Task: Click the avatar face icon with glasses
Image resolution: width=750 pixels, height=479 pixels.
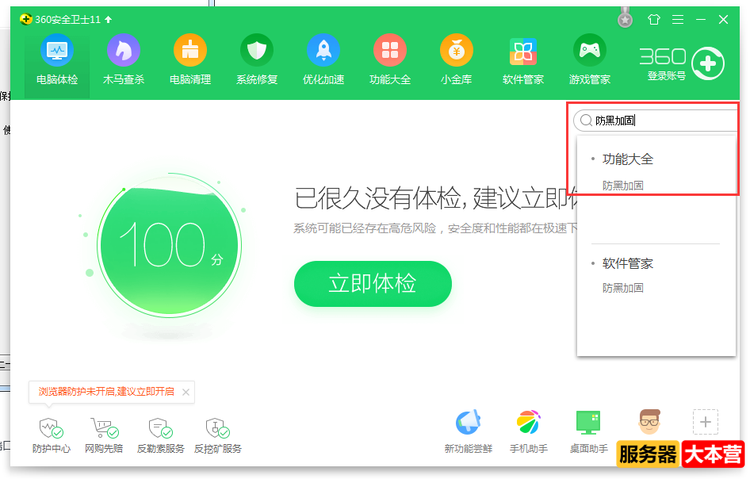Action: tap(649, 422)
